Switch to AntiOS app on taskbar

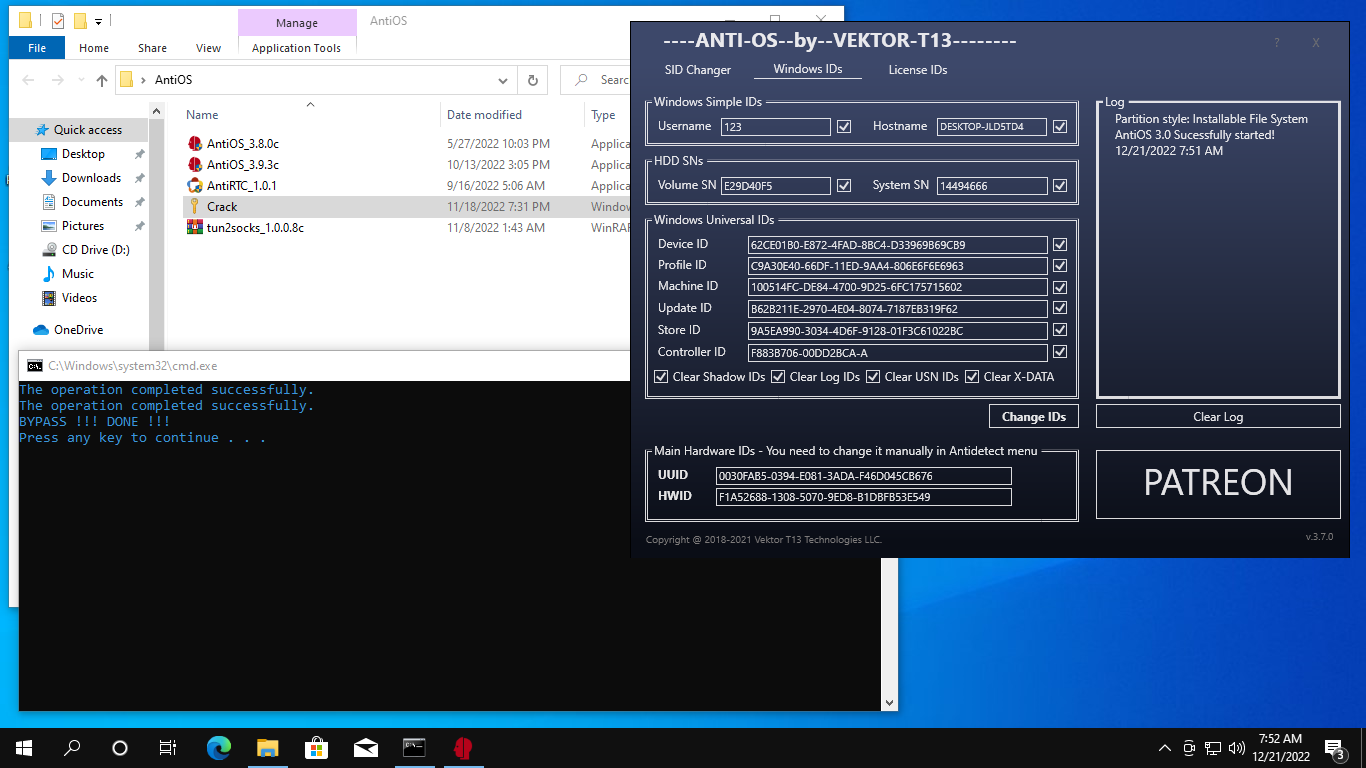pyautogui.click(x=462, y=747)
